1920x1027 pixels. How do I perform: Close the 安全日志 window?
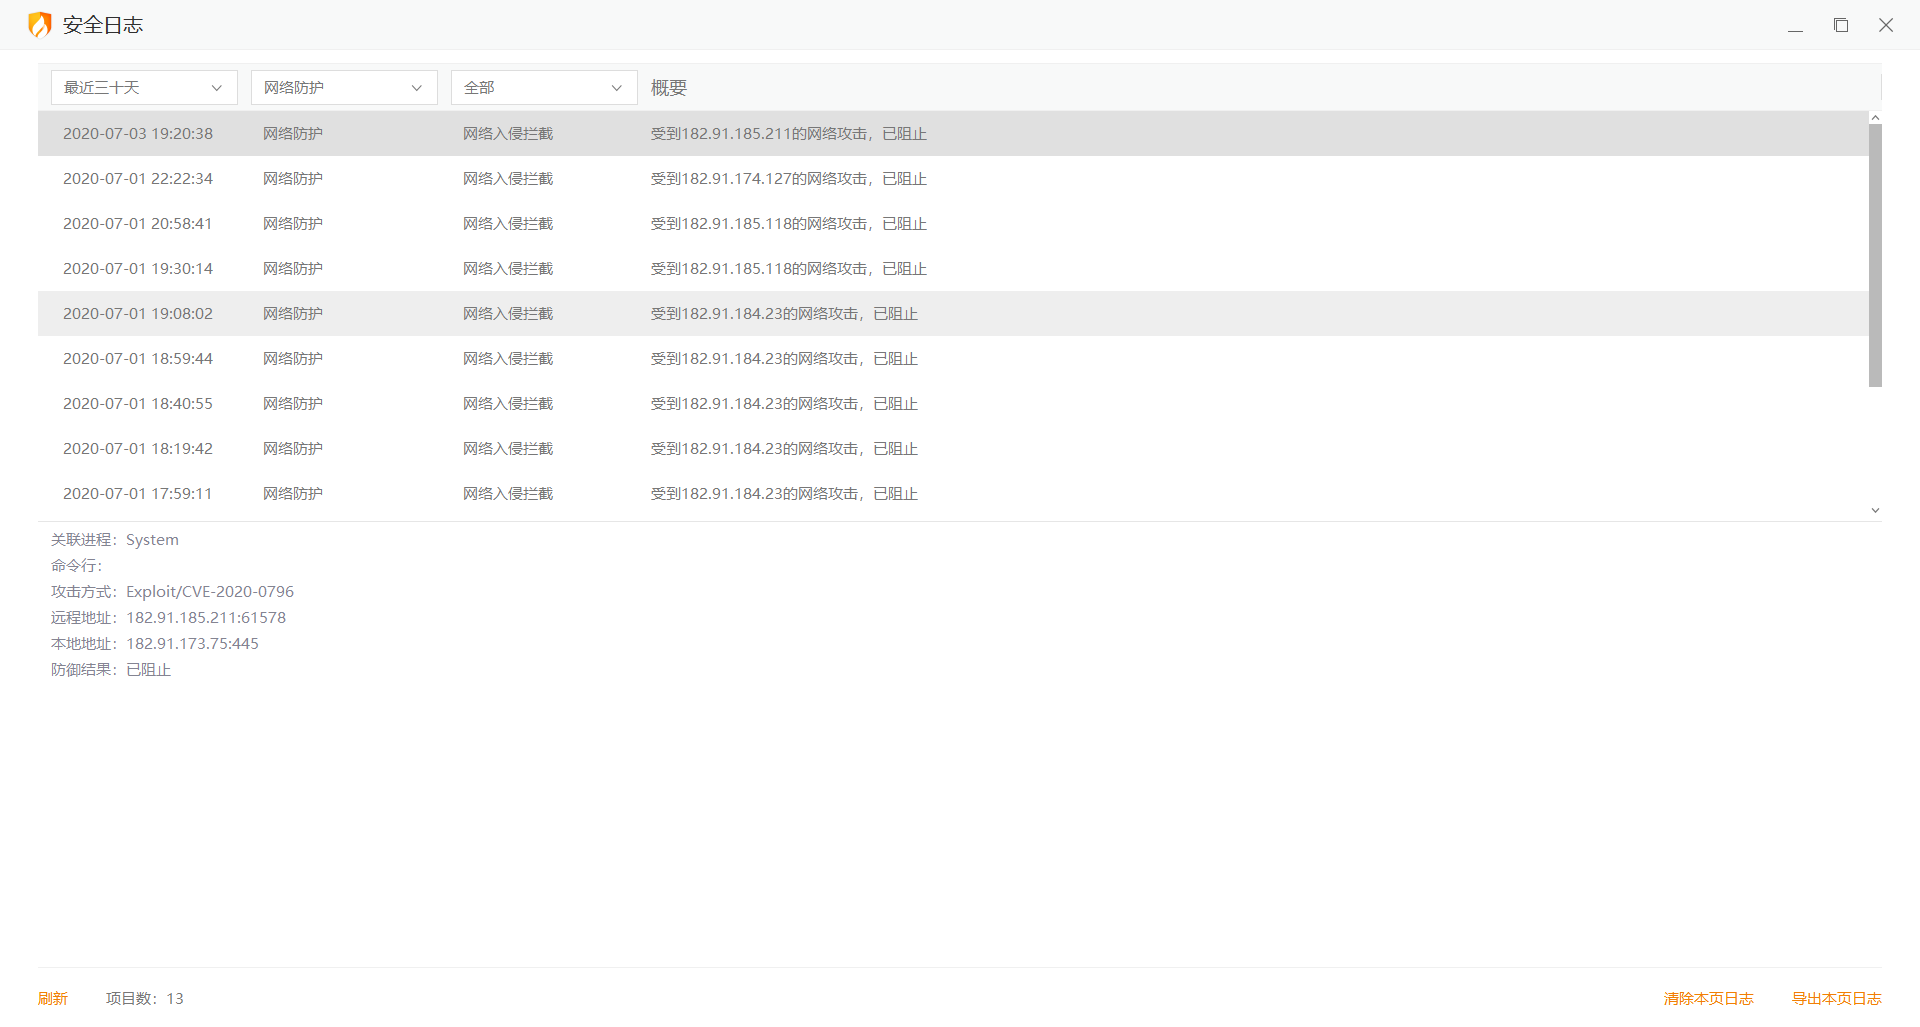click(x=1886, y=25)
